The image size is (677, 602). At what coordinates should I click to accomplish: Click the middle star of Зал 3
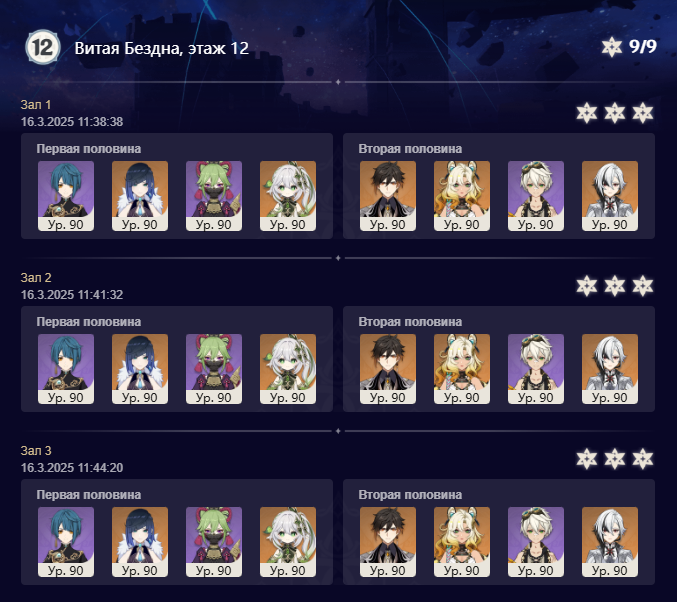pos(614,459)
